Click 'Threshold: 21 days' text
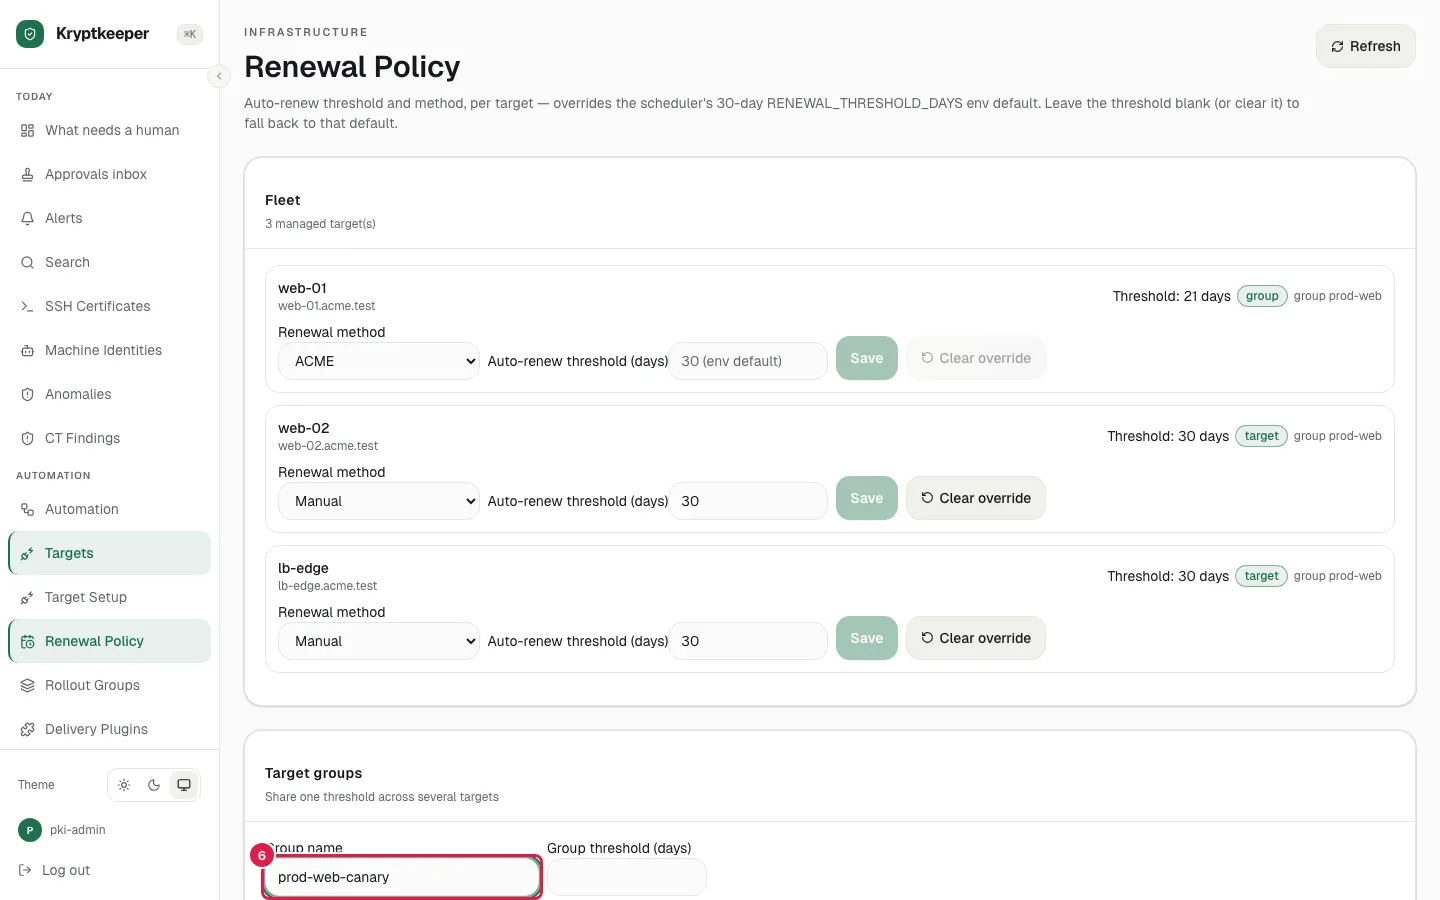 tap(1172, 296)
